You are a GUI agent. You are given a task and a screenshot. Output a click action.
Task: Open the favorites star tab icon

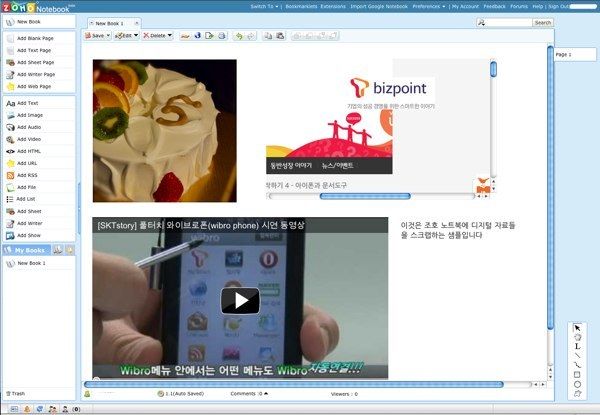pos(70,250)
